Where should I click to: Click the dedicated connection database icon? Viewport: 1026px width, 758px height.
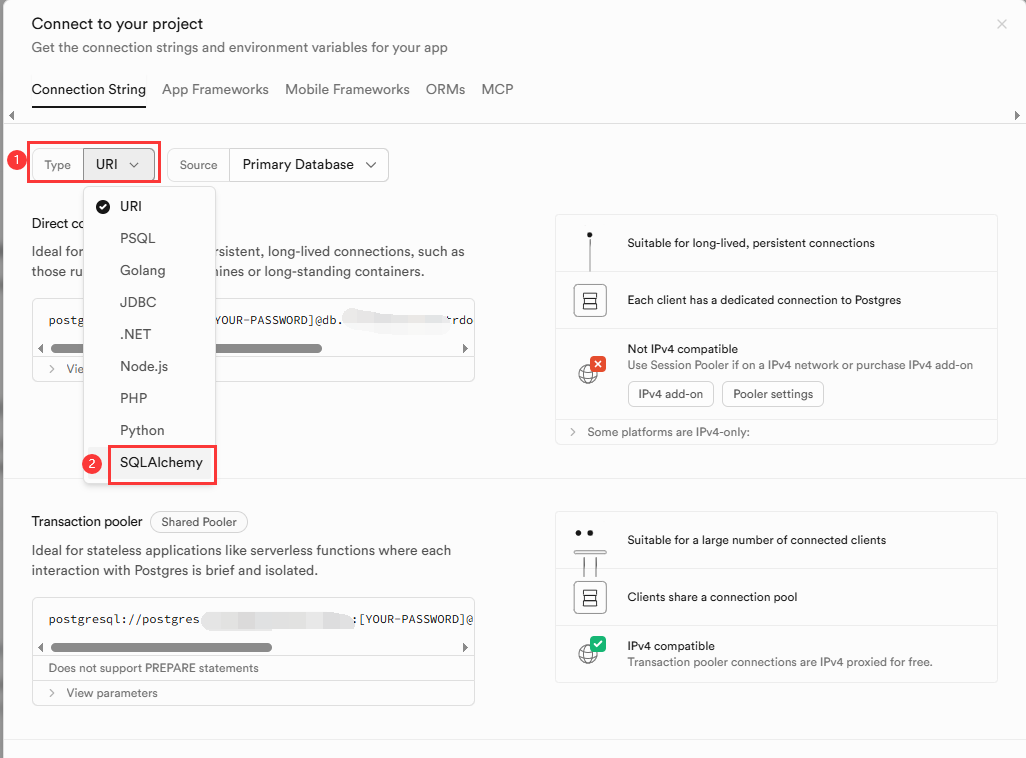(590, 300)
